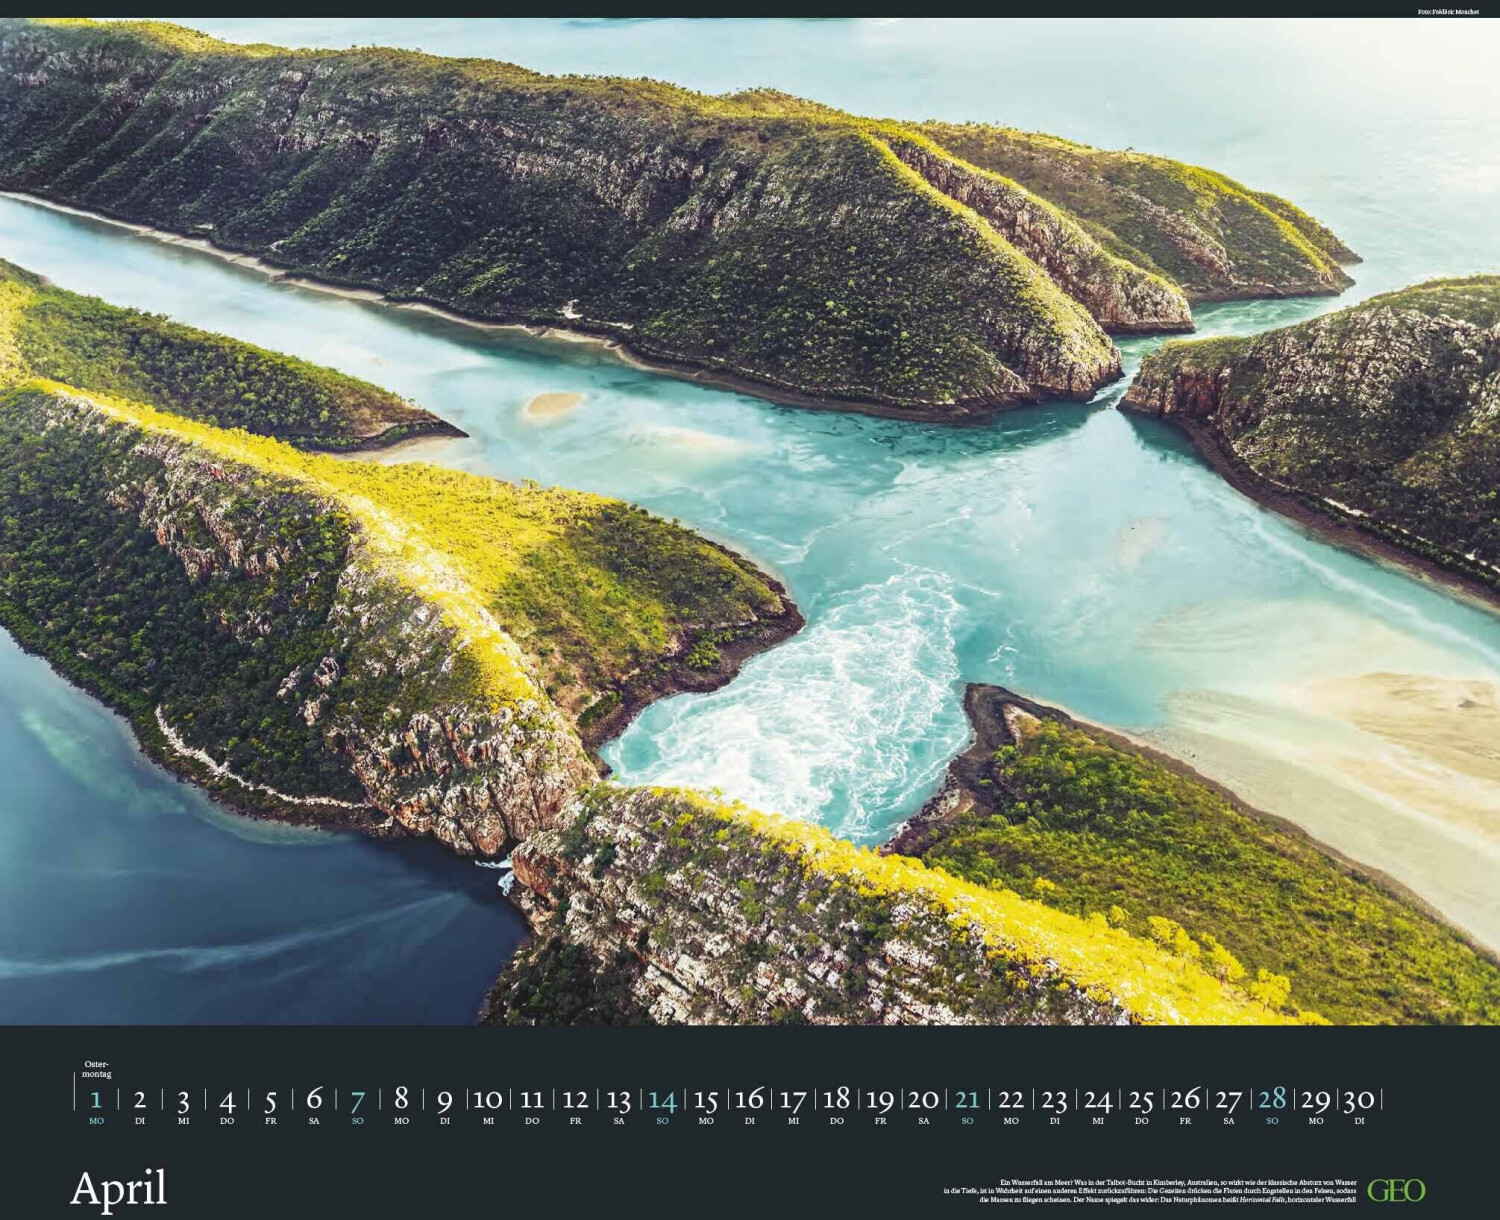Click the photo credit text at top right
Viewport: 1500px width, 1220px height.
pos(1447,11)
